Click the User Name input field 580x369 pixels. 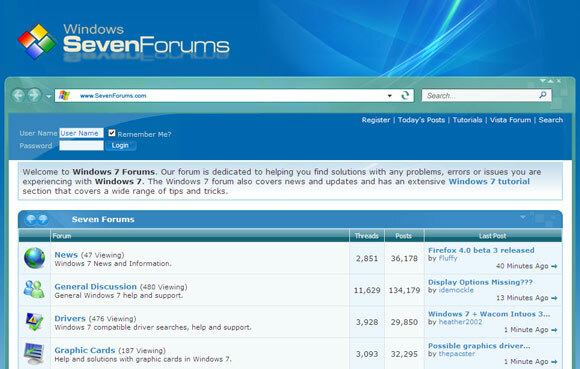point(81,133)
